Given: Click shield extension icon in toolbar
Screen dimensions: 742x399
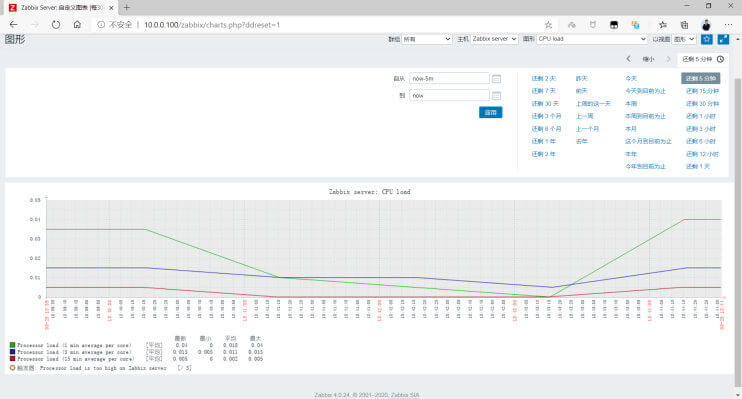Looking at the screenshot, I should coord(592,25).
